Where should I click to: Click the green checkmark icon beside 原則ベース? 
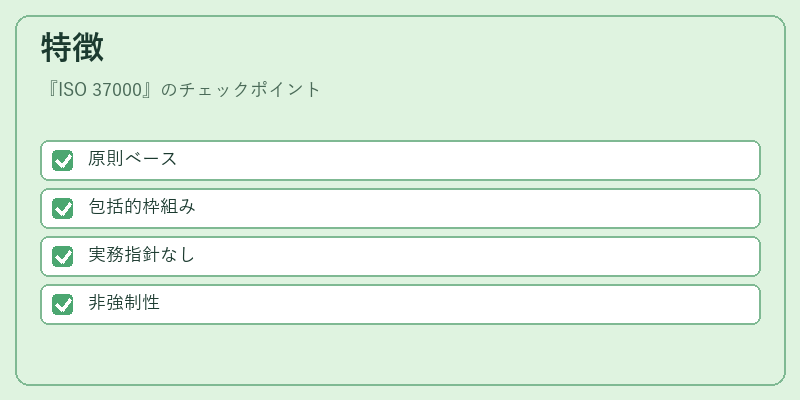pos(63,160)
